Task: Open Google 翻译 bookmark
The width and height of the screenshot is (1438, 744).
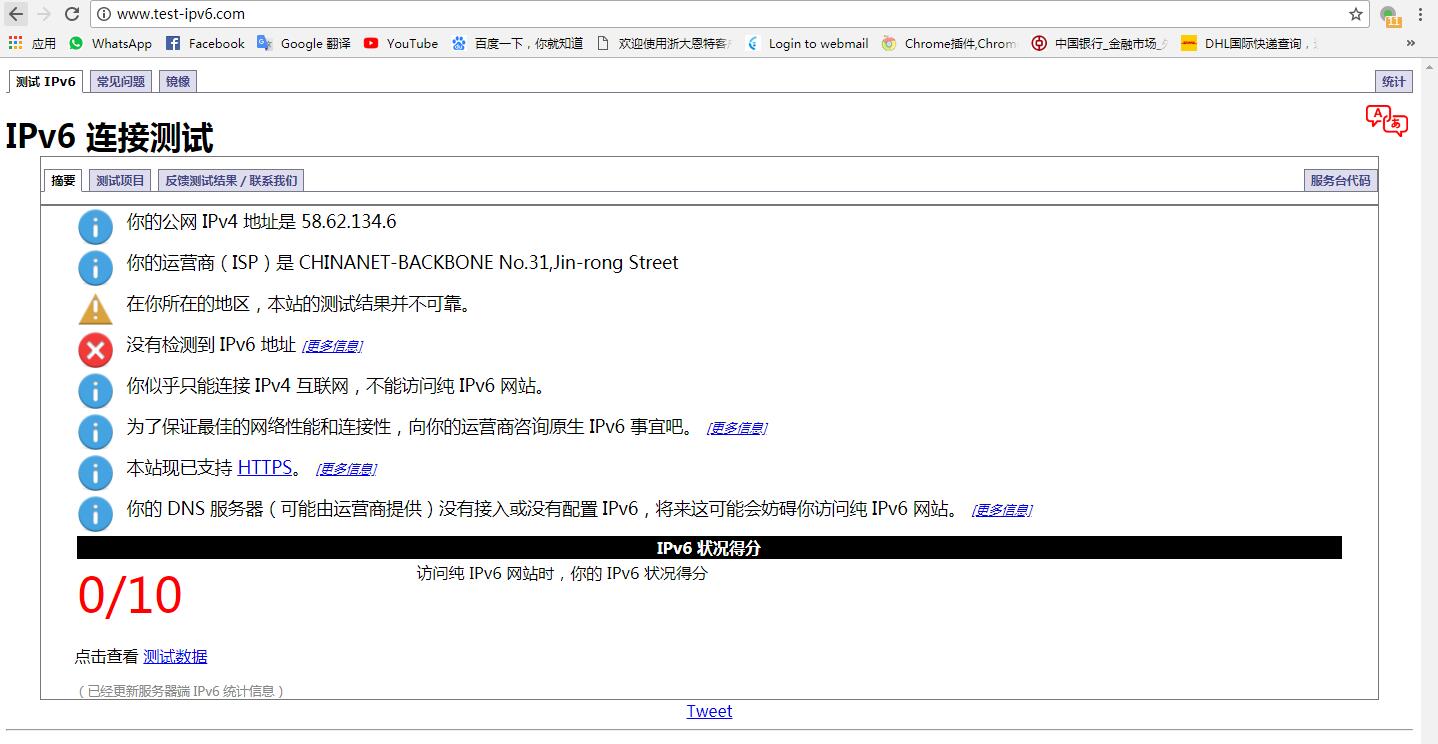Action: pyautogui.click(x=299, y=43)
